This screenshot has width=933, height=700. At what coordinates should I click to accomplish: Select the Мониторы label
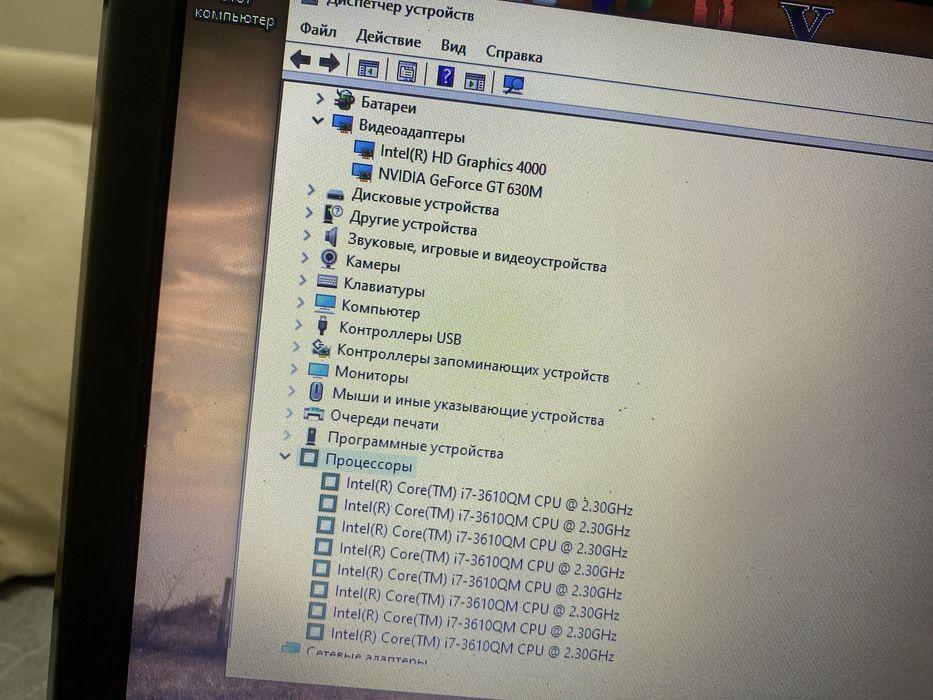[x=371, y=374]
